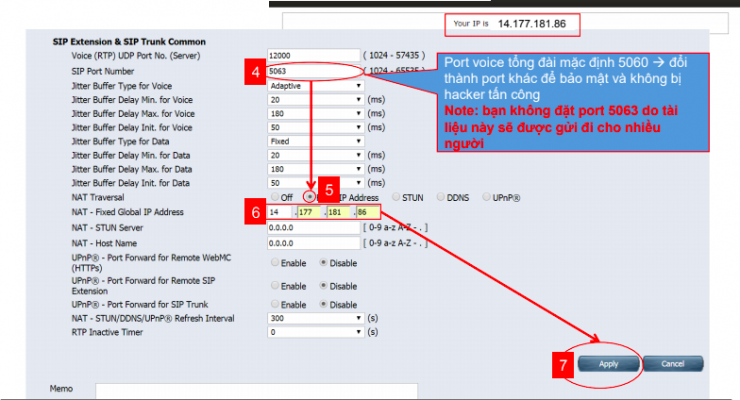The width and height of the screenshot is (740, 400).
Task: Open Jitter Buffer Delay Init. for Data dropdown
Action: [x=315, y=184]
